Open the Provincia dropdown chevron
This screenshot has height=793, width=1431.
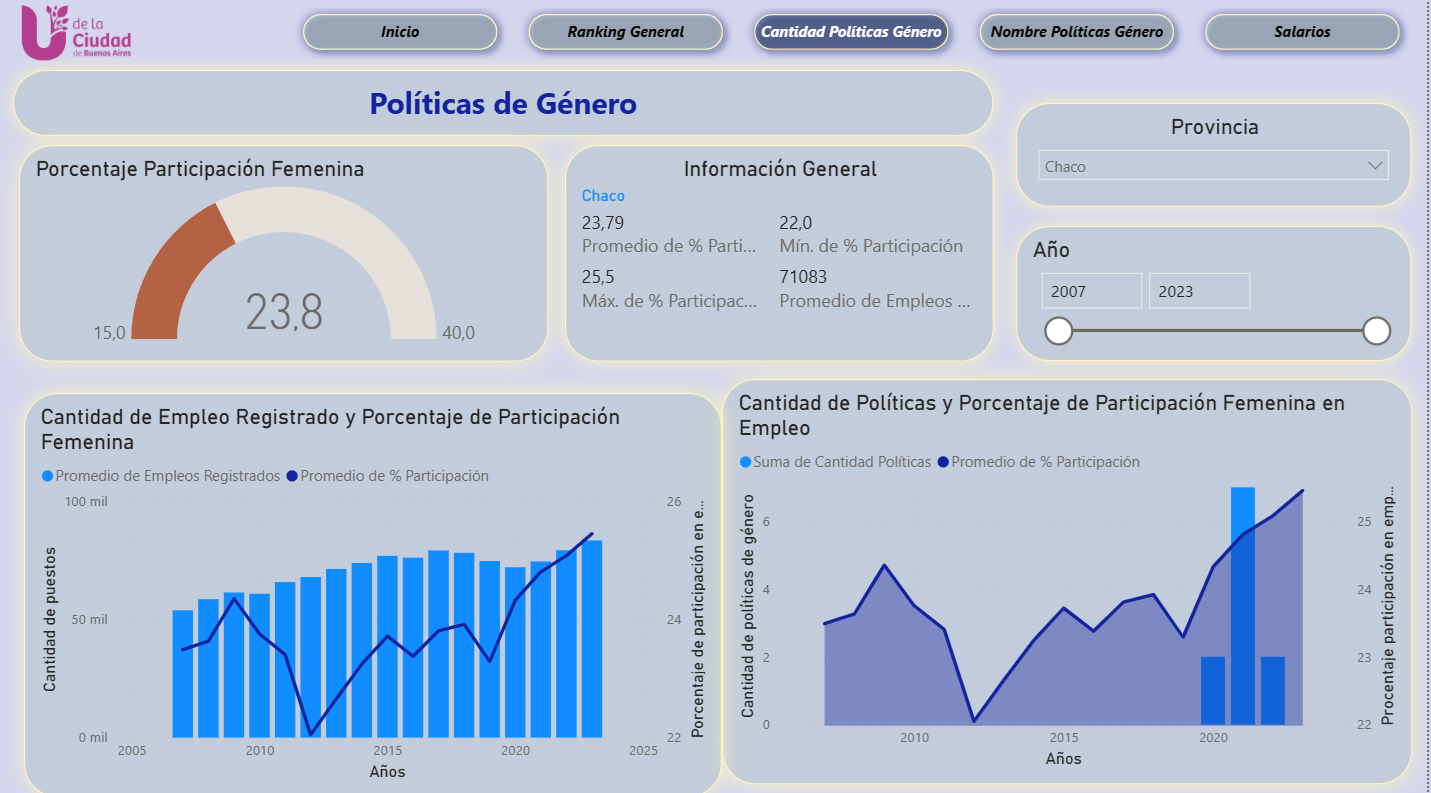click(x=1376, y=166)
